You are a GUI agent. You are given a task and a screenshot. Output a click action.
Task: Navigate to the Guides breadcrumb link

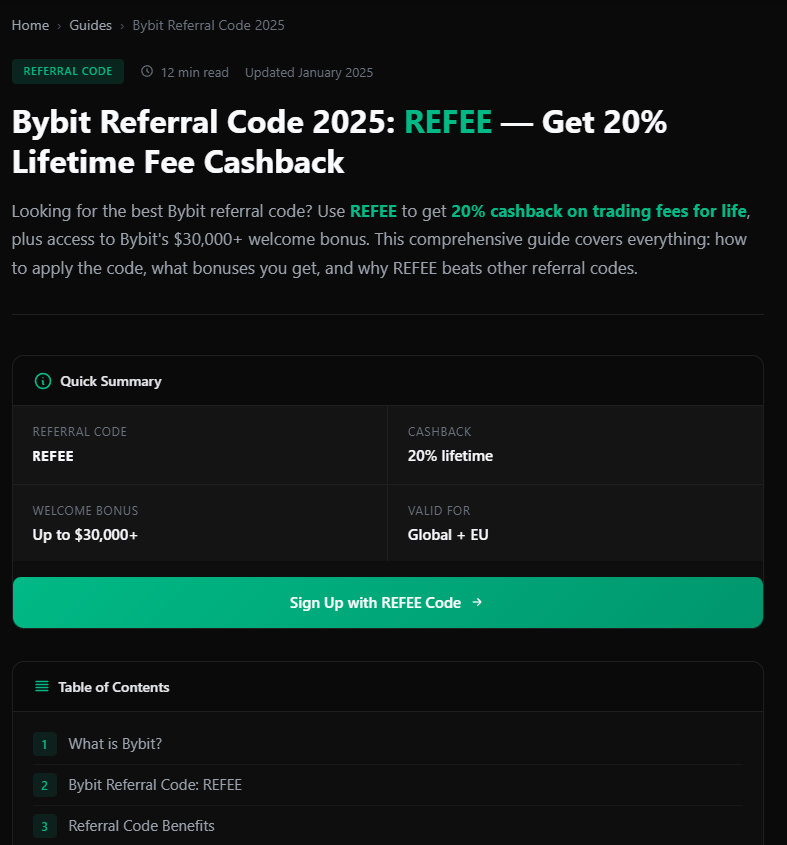[91, 25]
